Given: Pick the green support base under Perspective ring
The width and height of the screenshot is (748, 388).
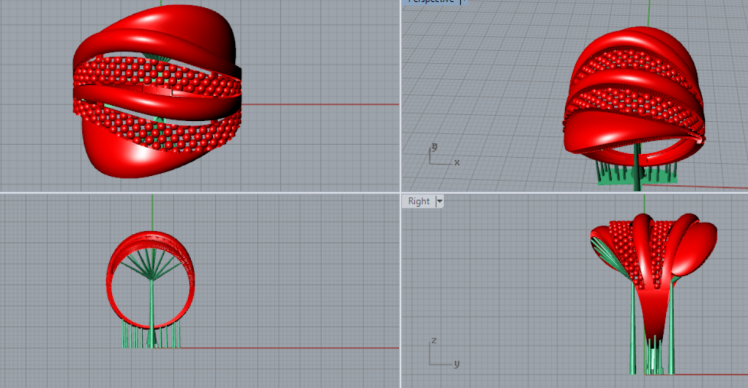Looking at the screenshot, I should (637, 174).
